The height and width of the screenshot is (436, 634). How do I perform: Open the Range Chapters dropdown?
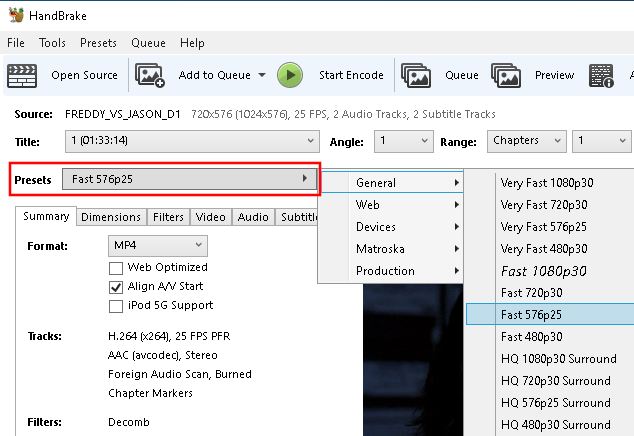click(527, 141)
